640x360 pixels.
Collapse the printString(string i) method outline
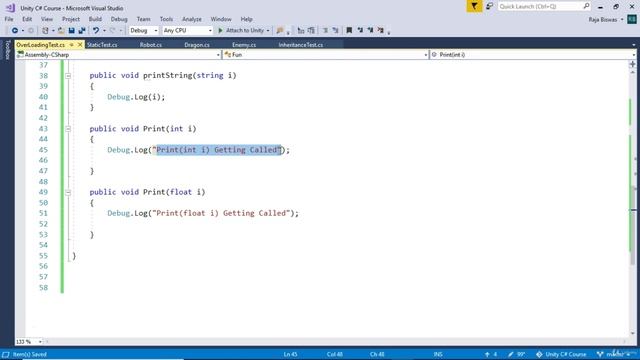tap(68, 76)
